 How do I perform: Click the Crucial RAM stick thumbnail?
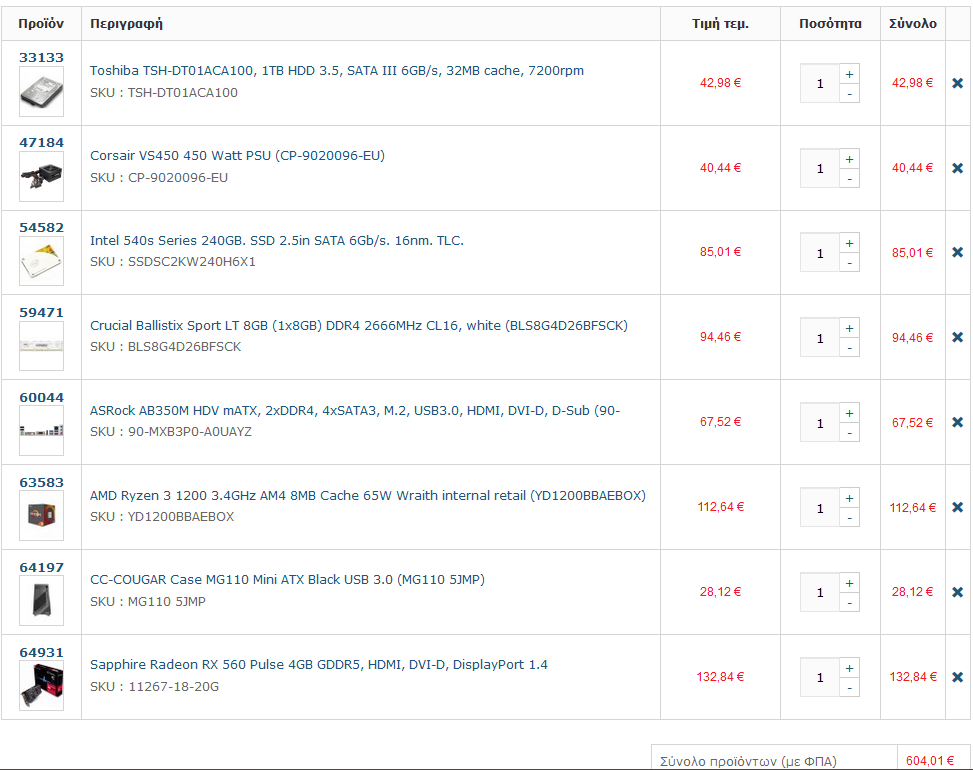coord(42,346)
